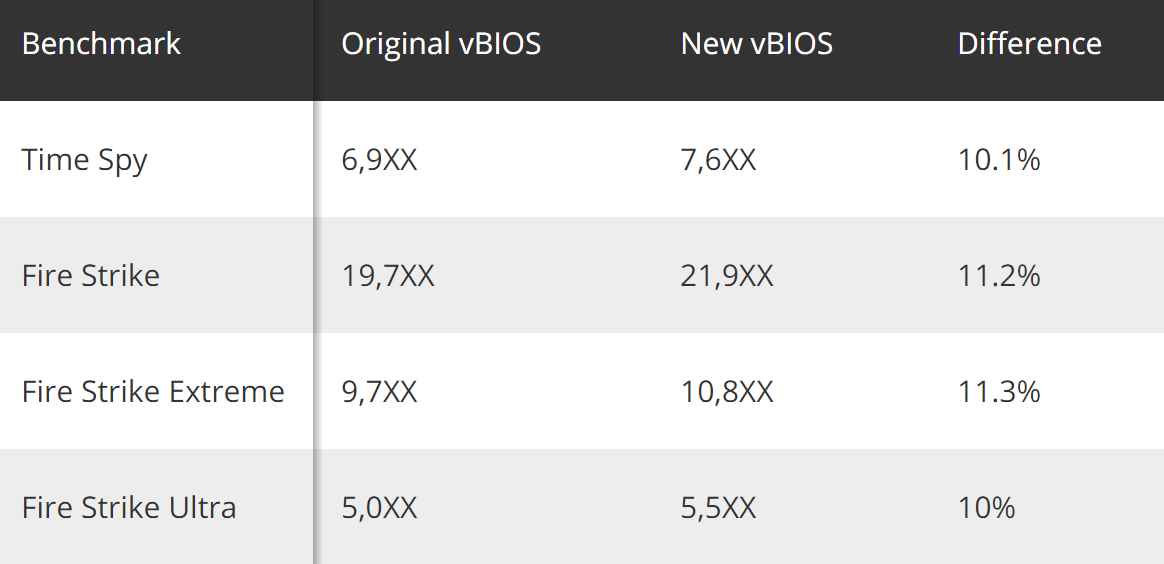
Task: Click the Fire Strike row label
Action: click(91, 275)
